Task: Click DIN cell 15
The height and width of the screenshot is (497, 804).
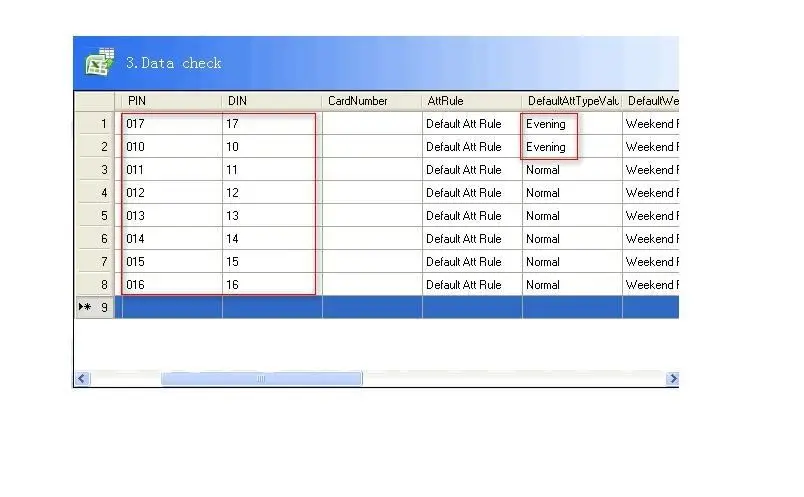Action: coord(272,262)
